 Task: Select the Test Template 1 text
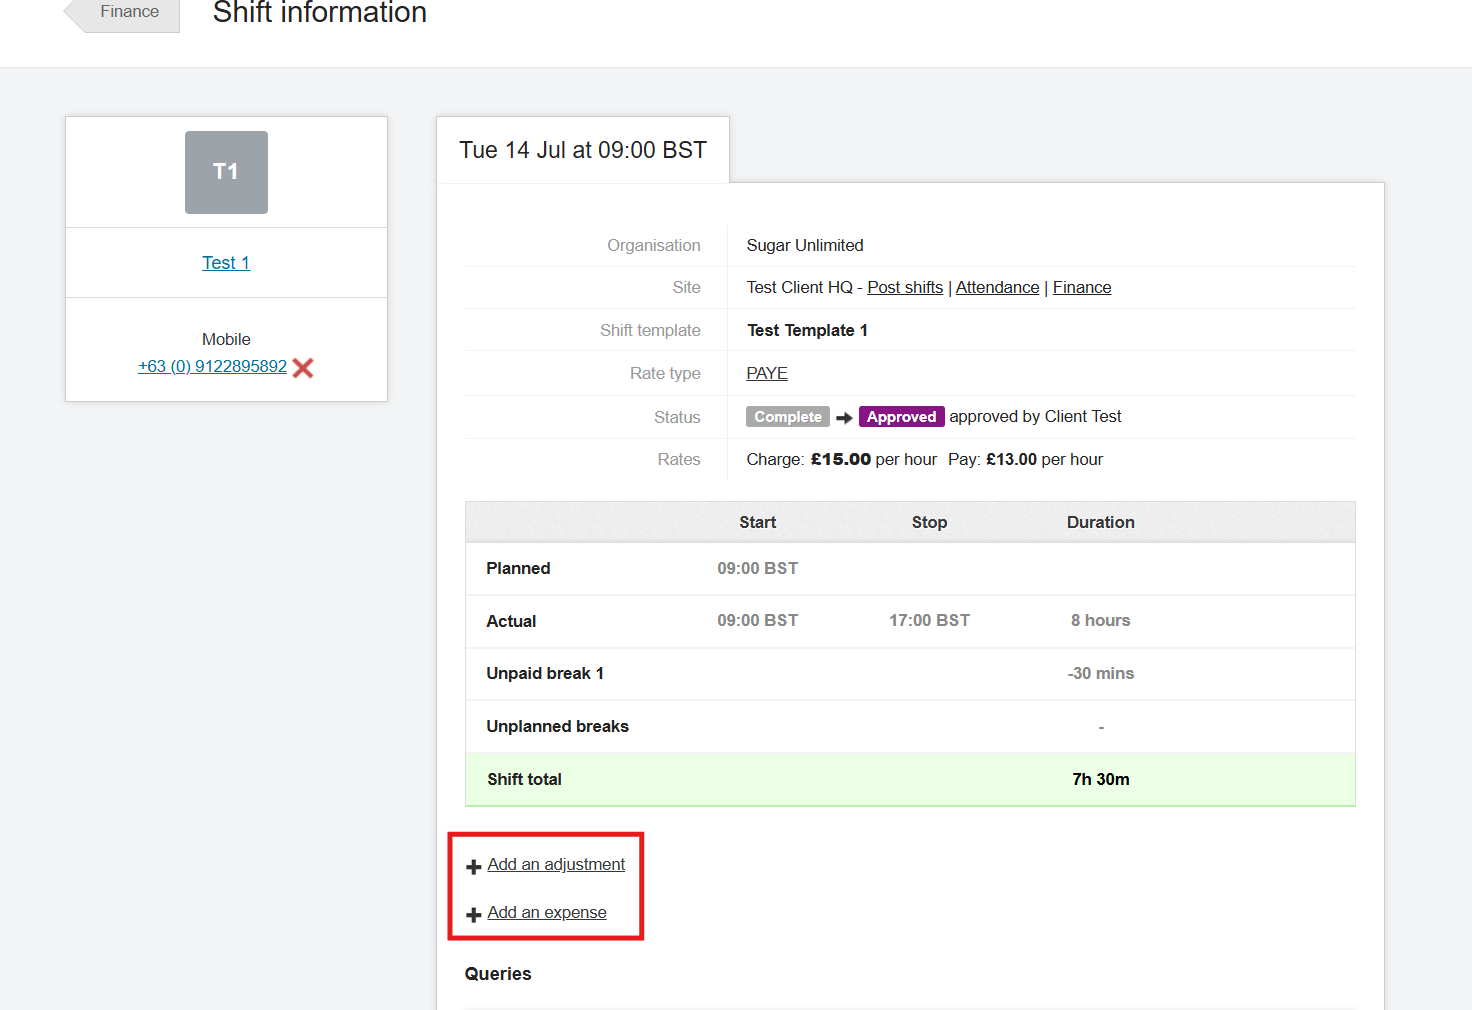click(x=807, y=330)
